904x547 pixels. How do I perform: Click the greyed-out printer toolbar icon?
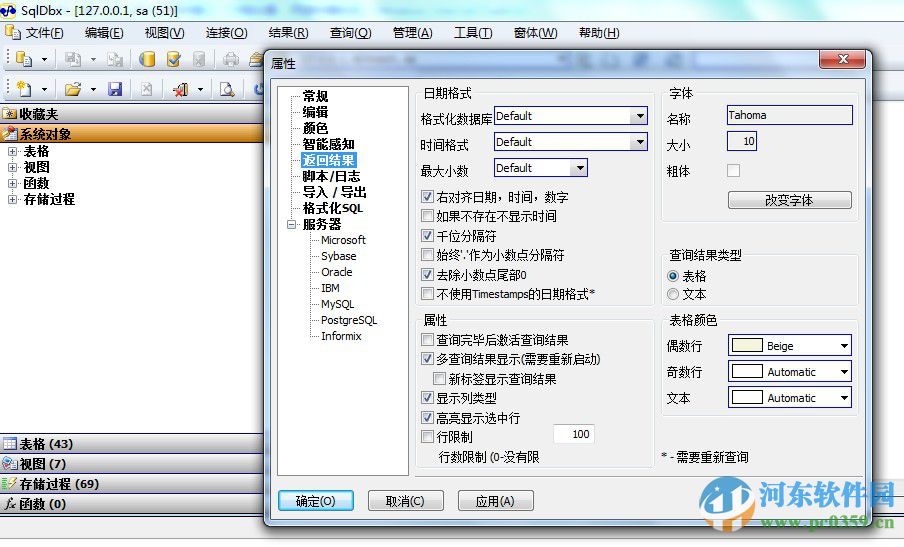(x=231, y=59)
